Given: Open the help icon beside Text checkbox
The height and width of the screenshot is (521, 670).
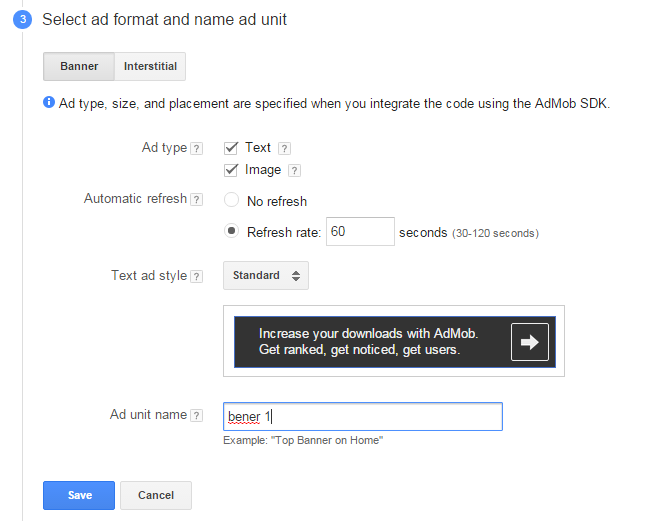Looking at the screenshot, I should (284, 148).
